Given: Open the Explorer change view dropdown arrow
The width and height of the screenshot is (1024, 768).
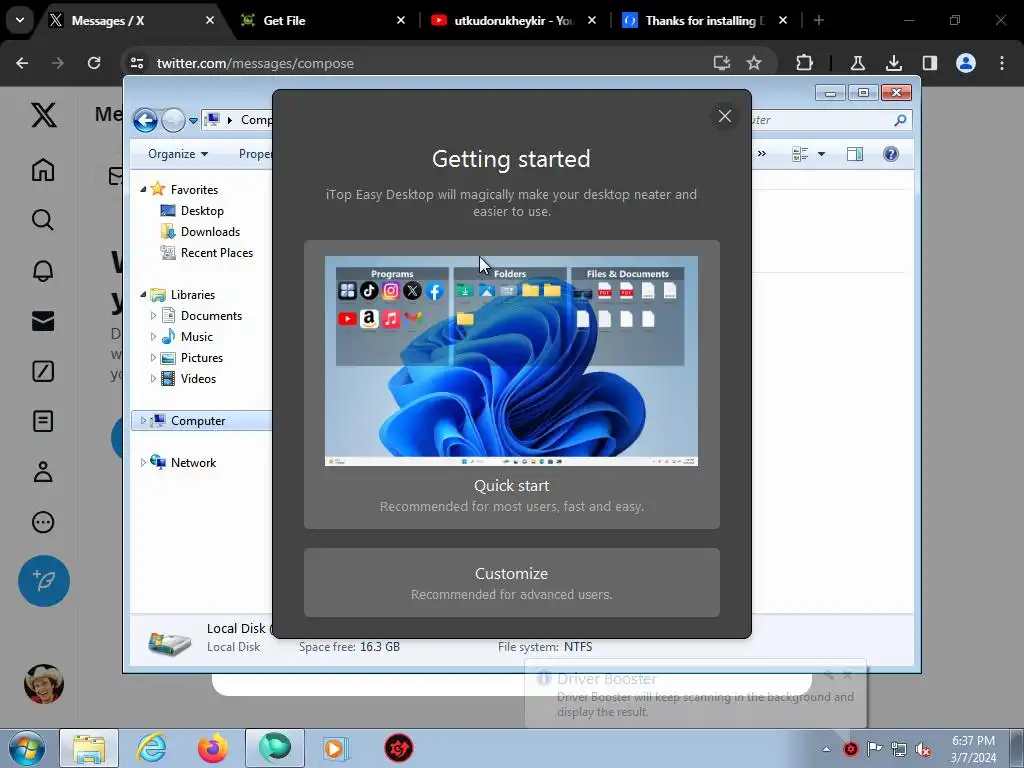Looking at the screenshot, I should click(x=822, y=154).
